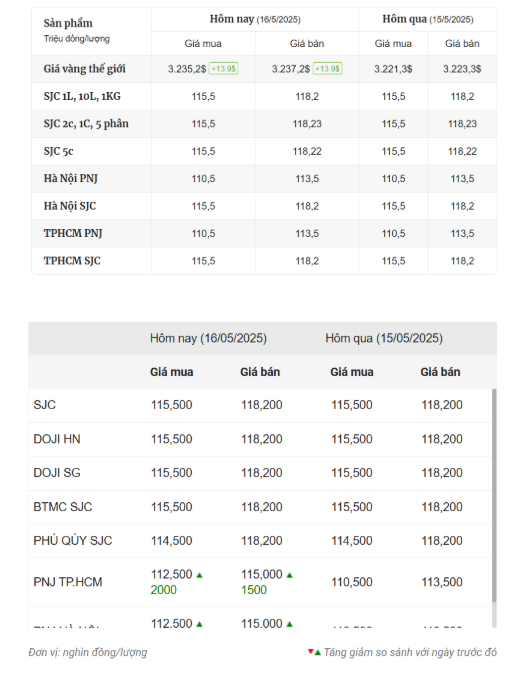Click the first 'Giá mua' header in lower table
Image resolution: width=513 pixels, height=675 pixels.
tap(171, 372)
